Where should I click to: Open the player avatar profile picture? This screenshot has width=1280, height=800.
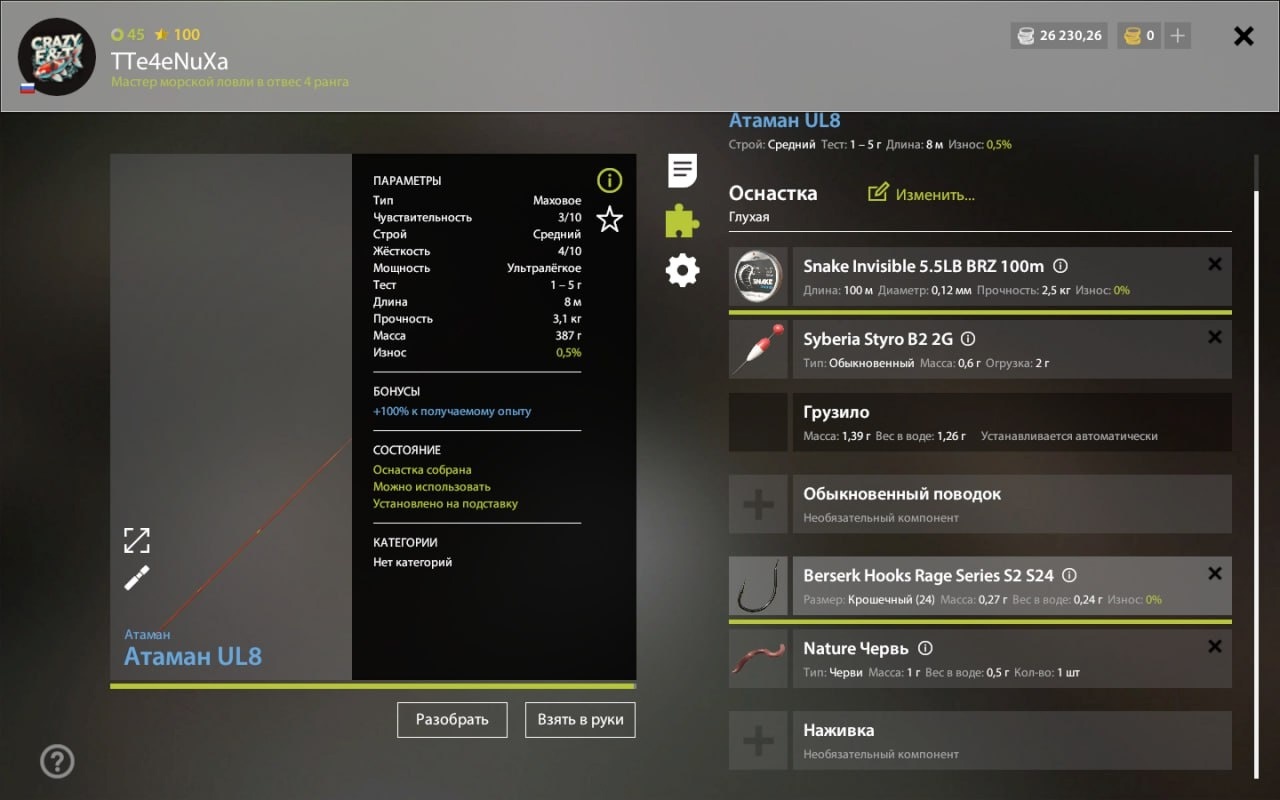(57, 57)
